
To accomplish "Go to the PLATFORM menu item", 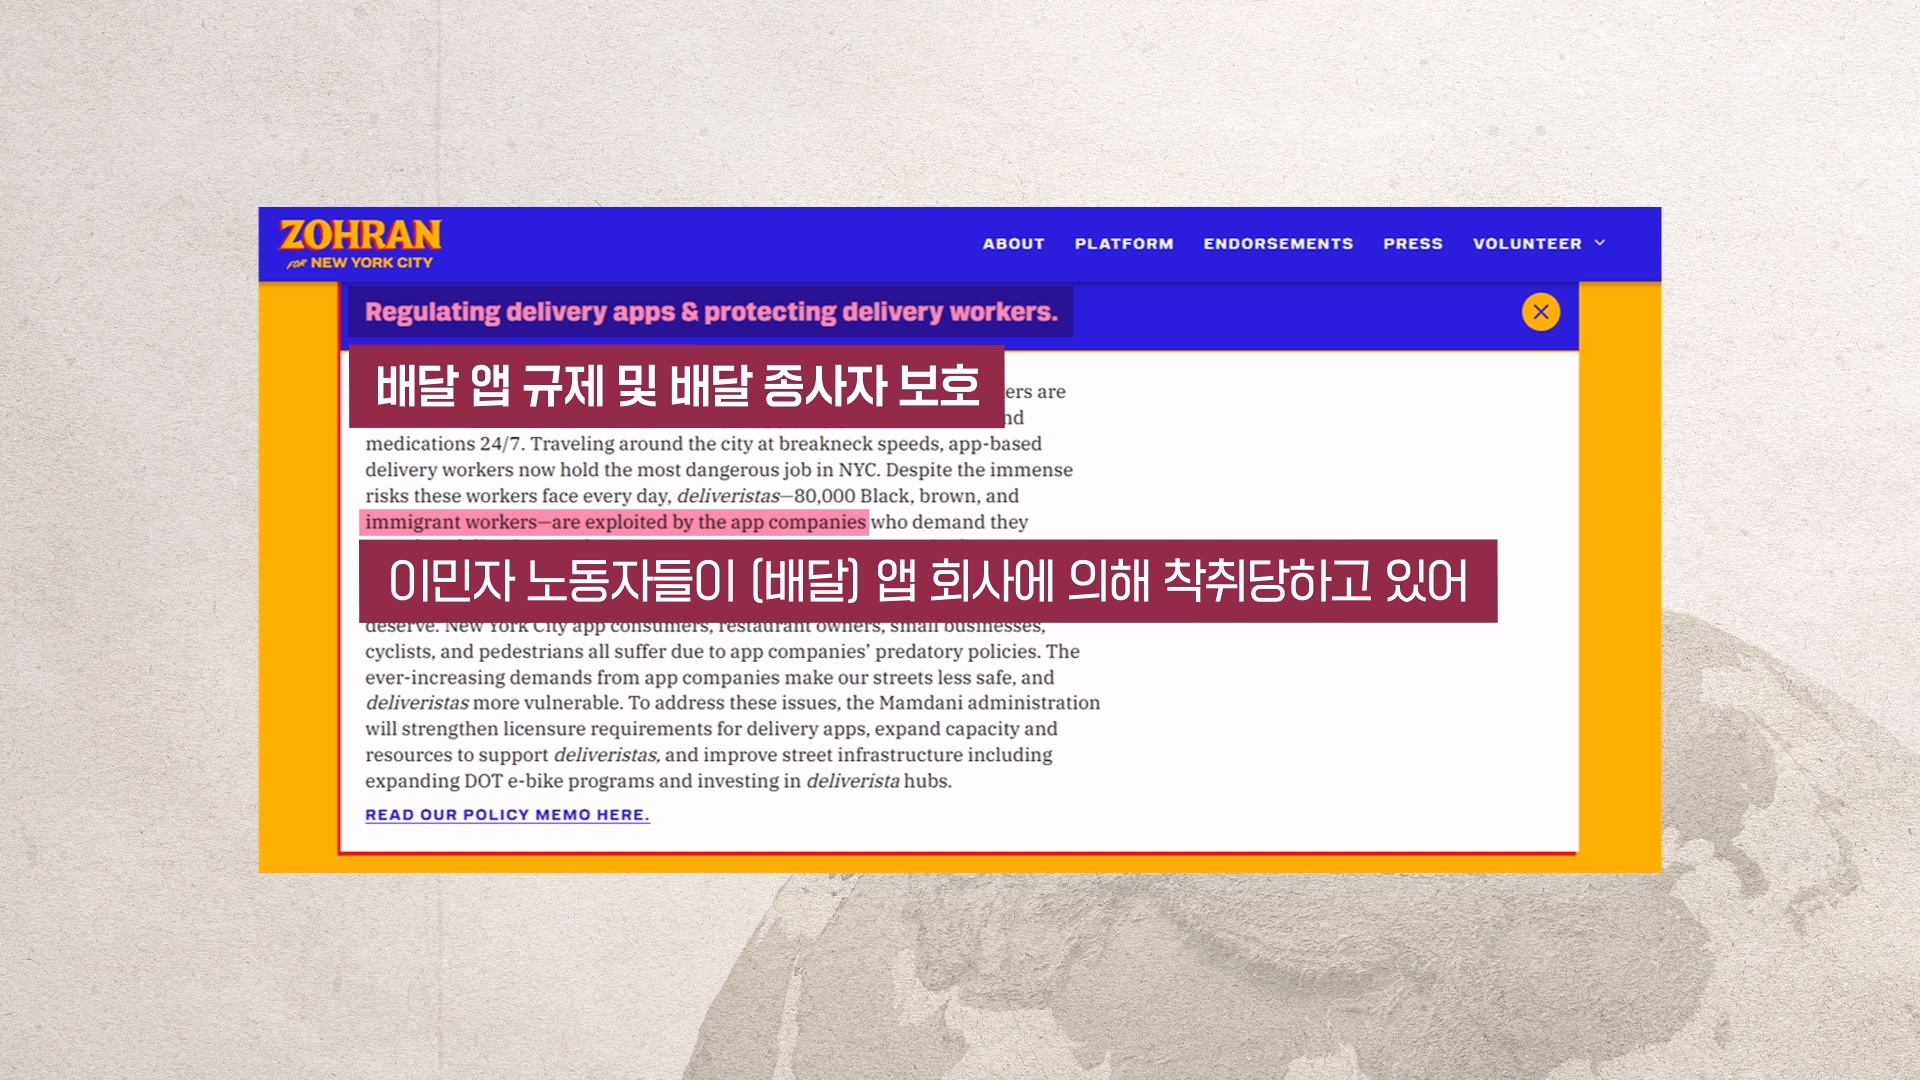I will point(1124,243).
